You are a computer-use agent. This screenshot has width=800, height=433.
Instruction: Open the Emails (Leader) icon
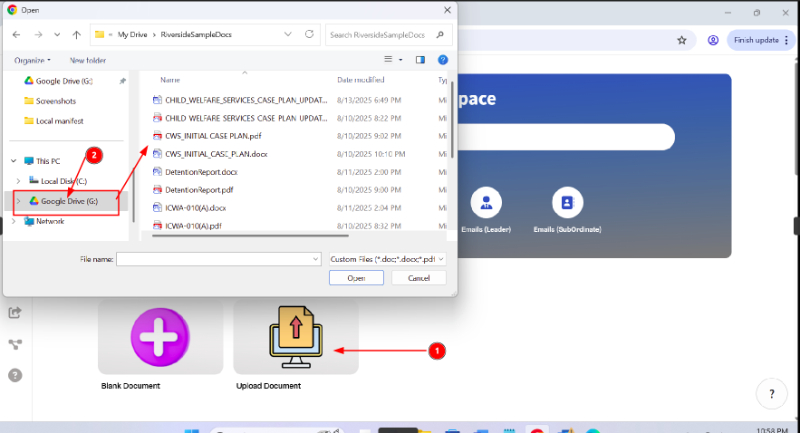tap(486, 204)
